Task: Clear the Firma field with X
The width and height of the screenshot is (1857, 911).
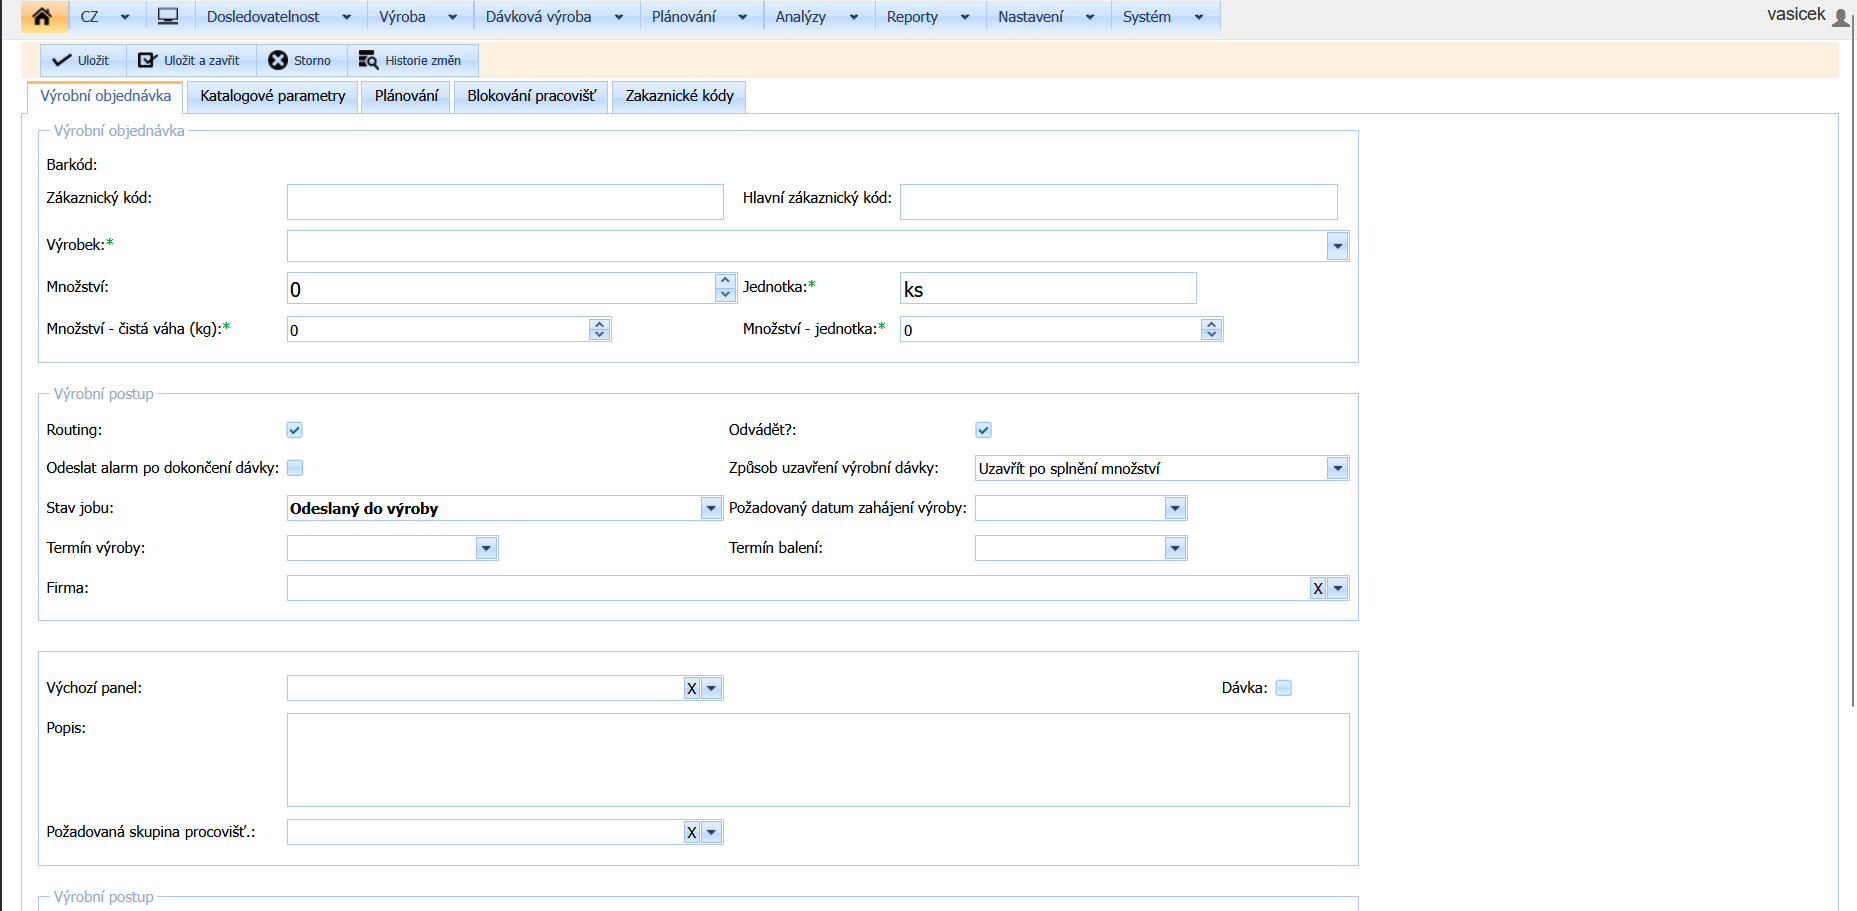Action: point(1318,589)
